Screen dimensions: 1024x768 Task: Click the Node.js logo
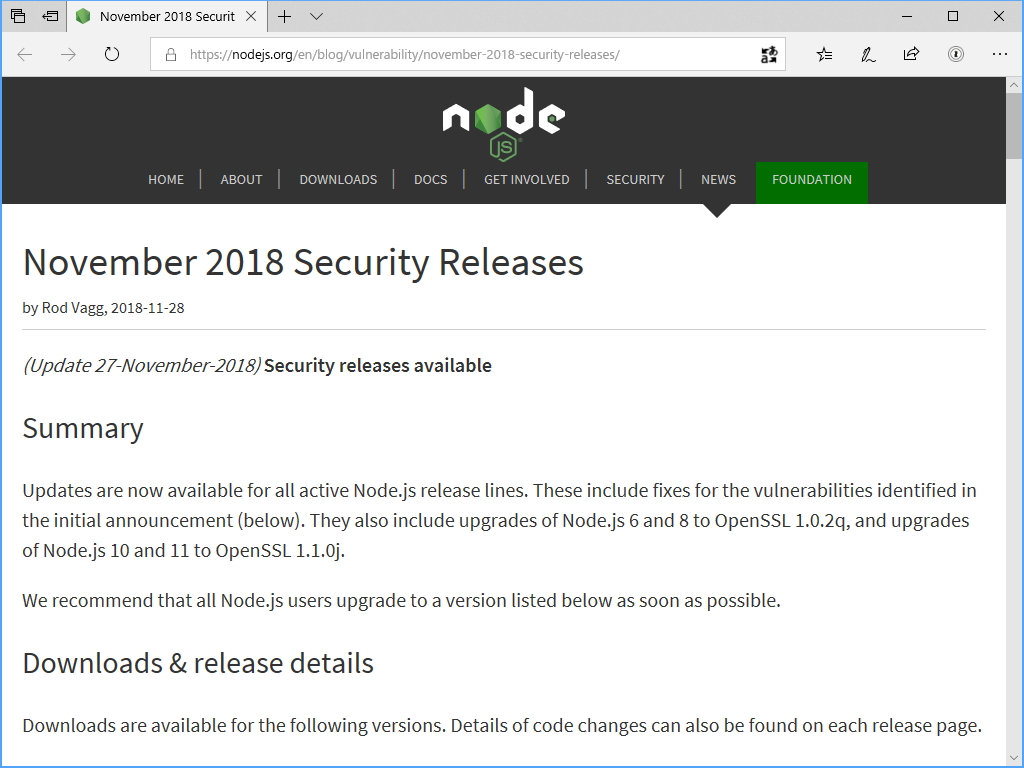click(x=503, y=122)
